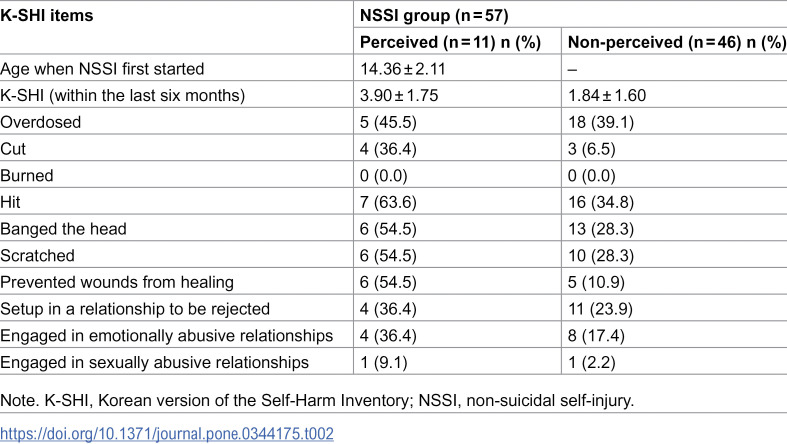This screenshot has height=444, width=787.
Task: Click the Overdosed row label
Action: (41, 122)
